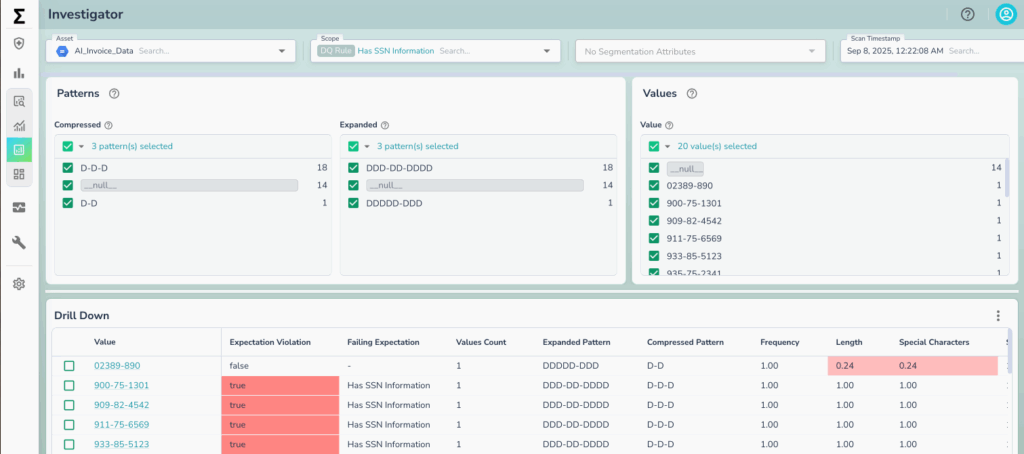Image resolution: width=1024 pixels, height=454 pixels.
Task: Select the wrench tools icon
Action: tap(19, 242)
